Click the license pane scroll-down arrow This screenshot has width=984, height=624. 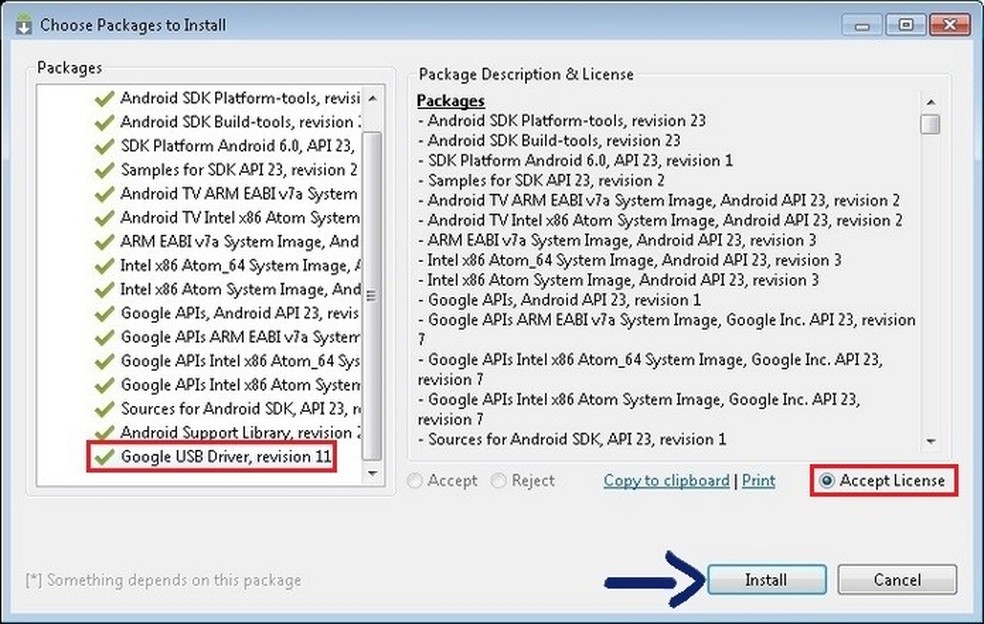(x=931, y=441)
